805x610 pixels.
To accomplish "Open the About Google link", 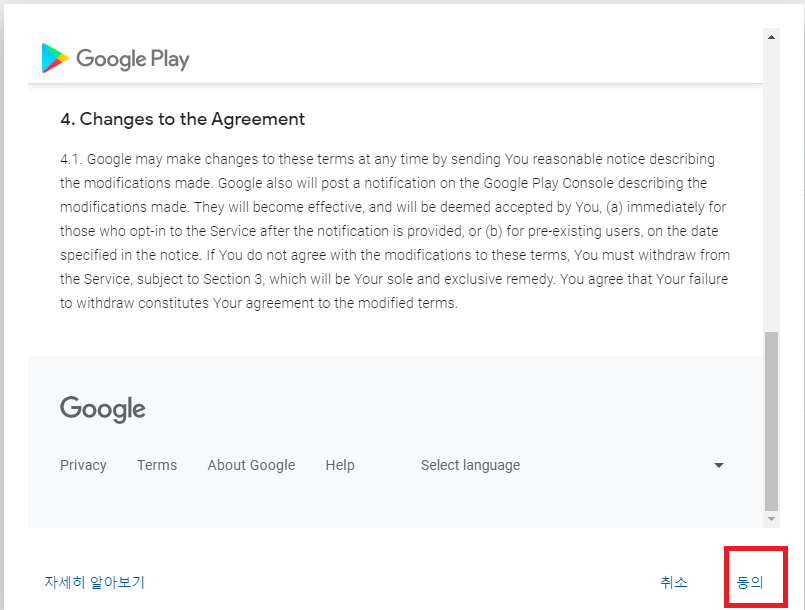I will coord(251,465).
